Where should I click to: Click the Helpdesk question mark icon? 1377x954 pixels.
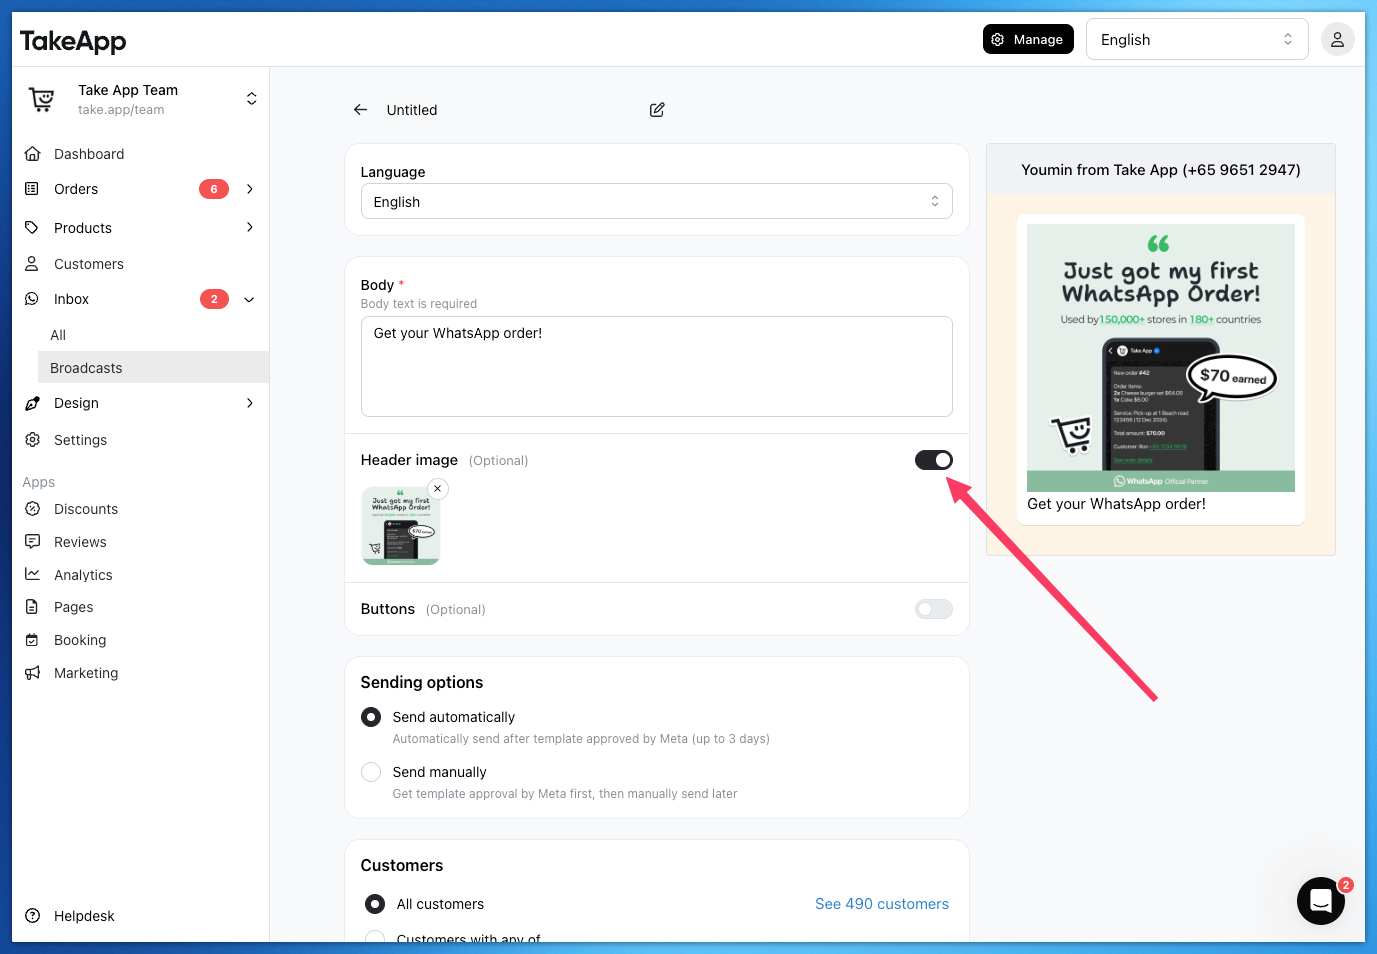coord(32,916)
